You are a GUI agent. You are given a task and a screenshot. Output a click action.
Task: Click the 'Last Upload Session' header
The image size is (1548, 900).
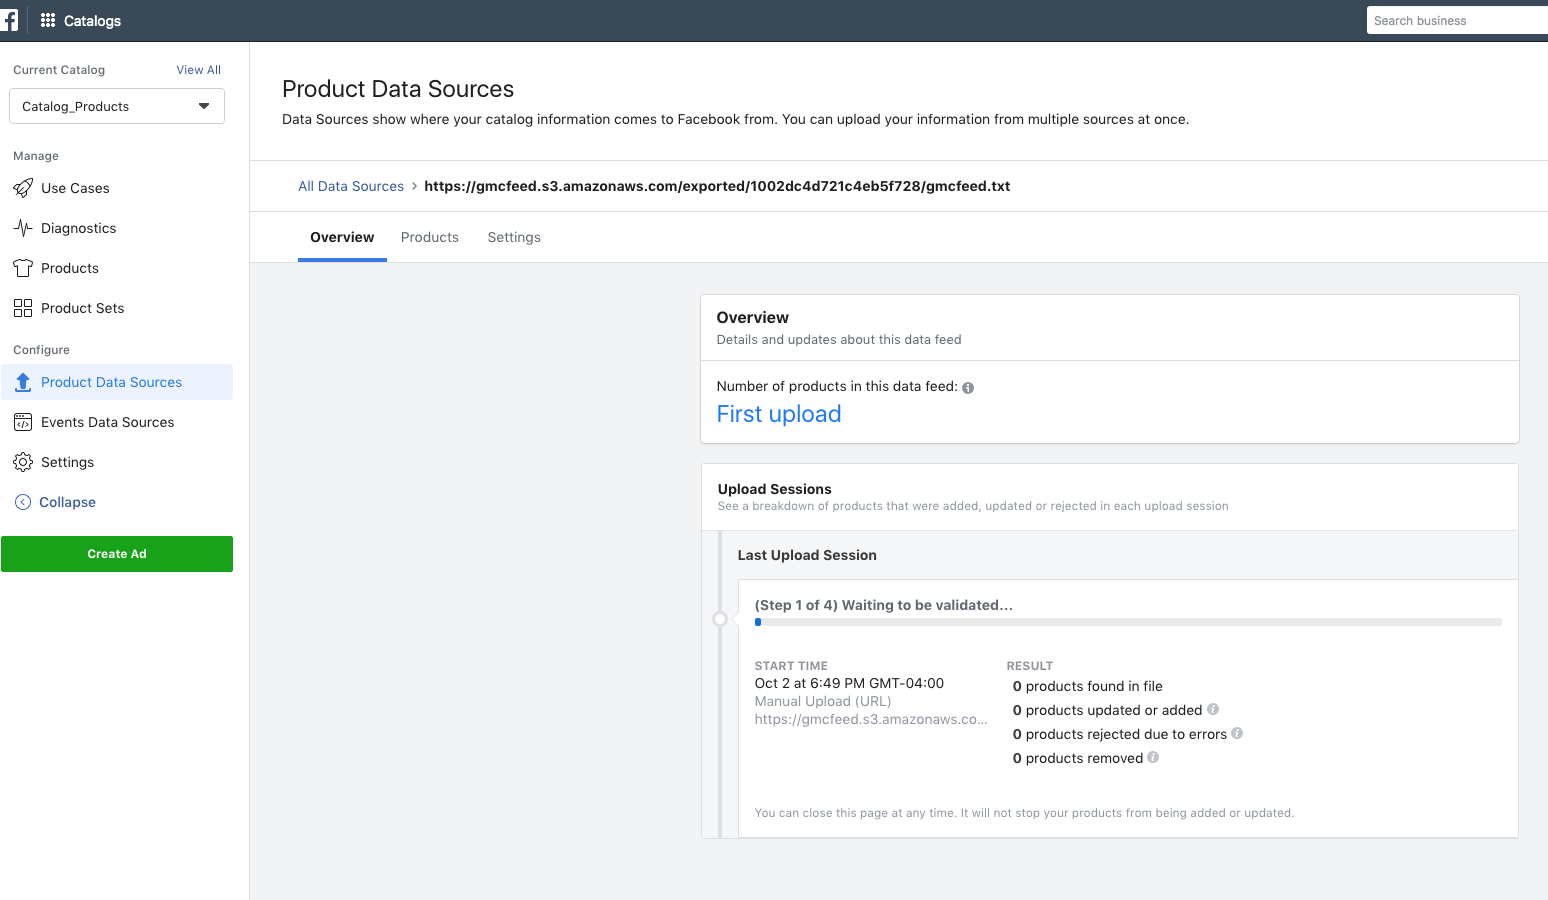[x=807, y=555]
